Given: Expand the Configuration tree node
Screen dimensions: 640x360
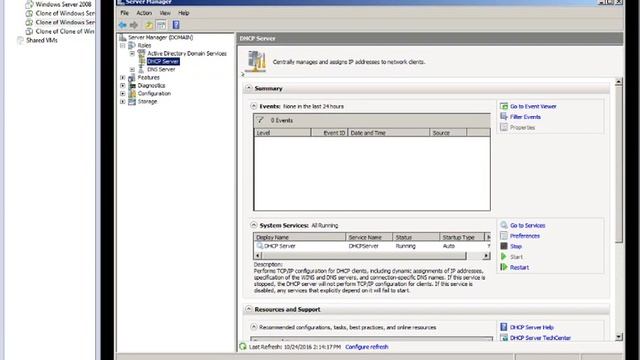Looking at the screenshot, I should (x=123, y=93).
